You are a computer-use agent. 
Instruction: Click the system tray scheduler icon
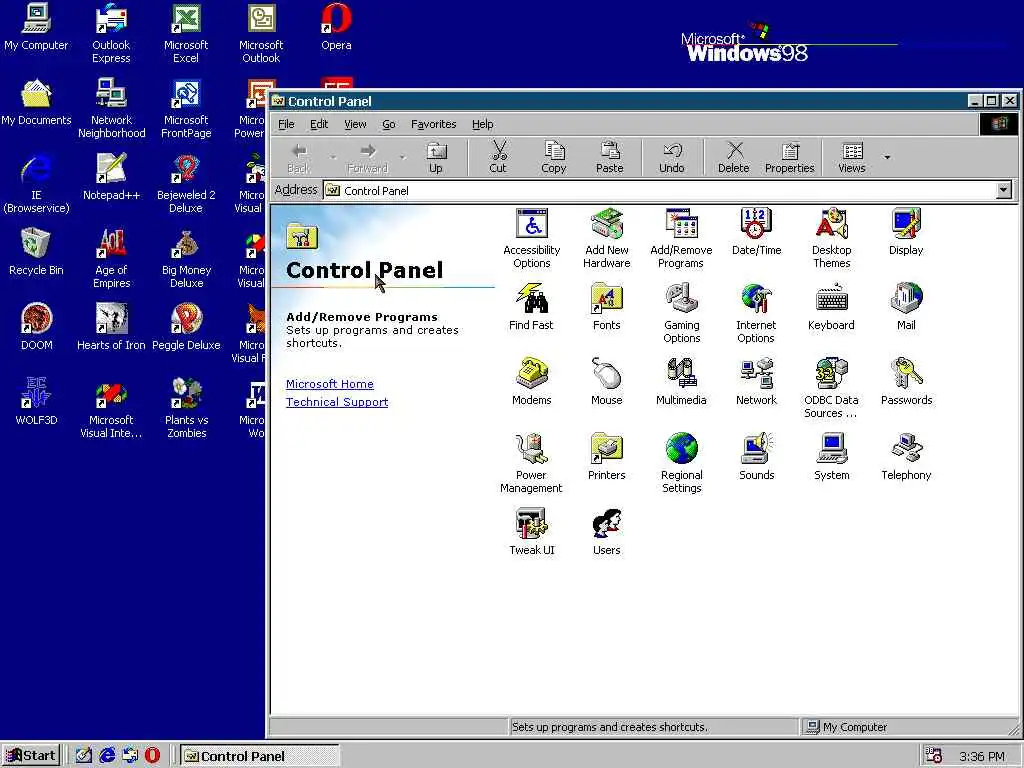[x=933, y=756]
